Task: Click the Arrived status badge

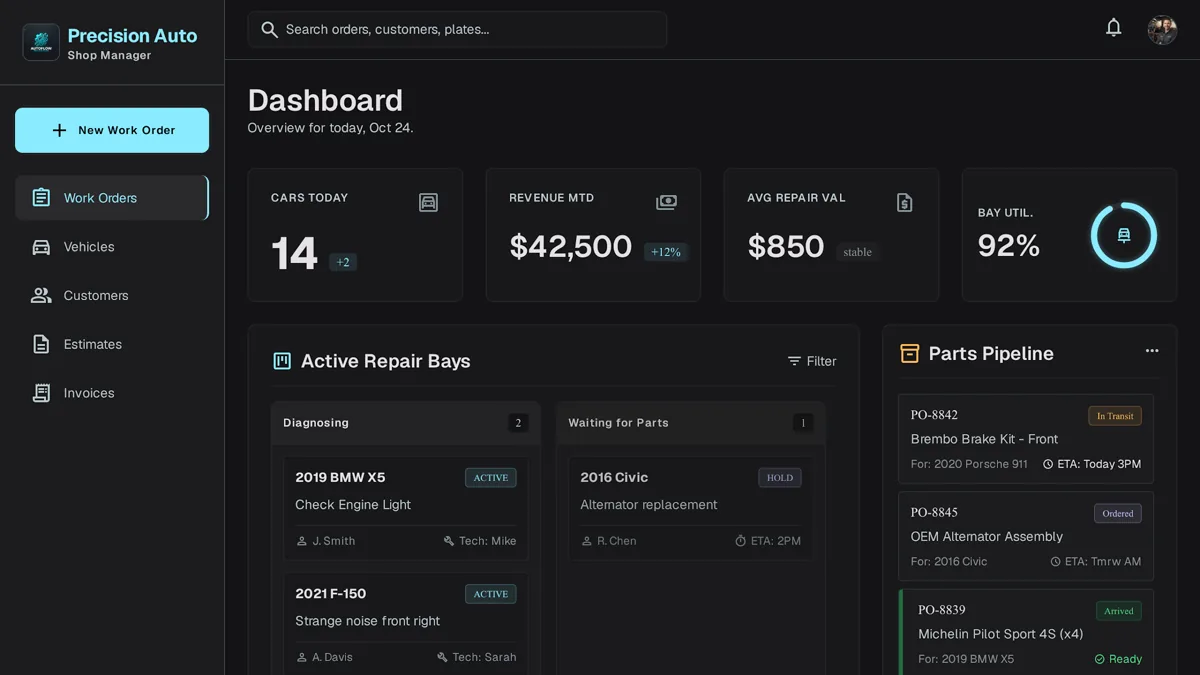Action: pos(1119,611)
